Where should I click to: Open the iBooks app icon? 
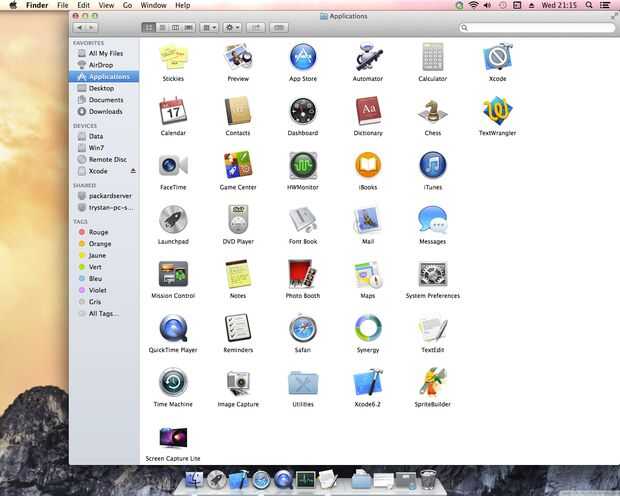click(x=368, y=166)
